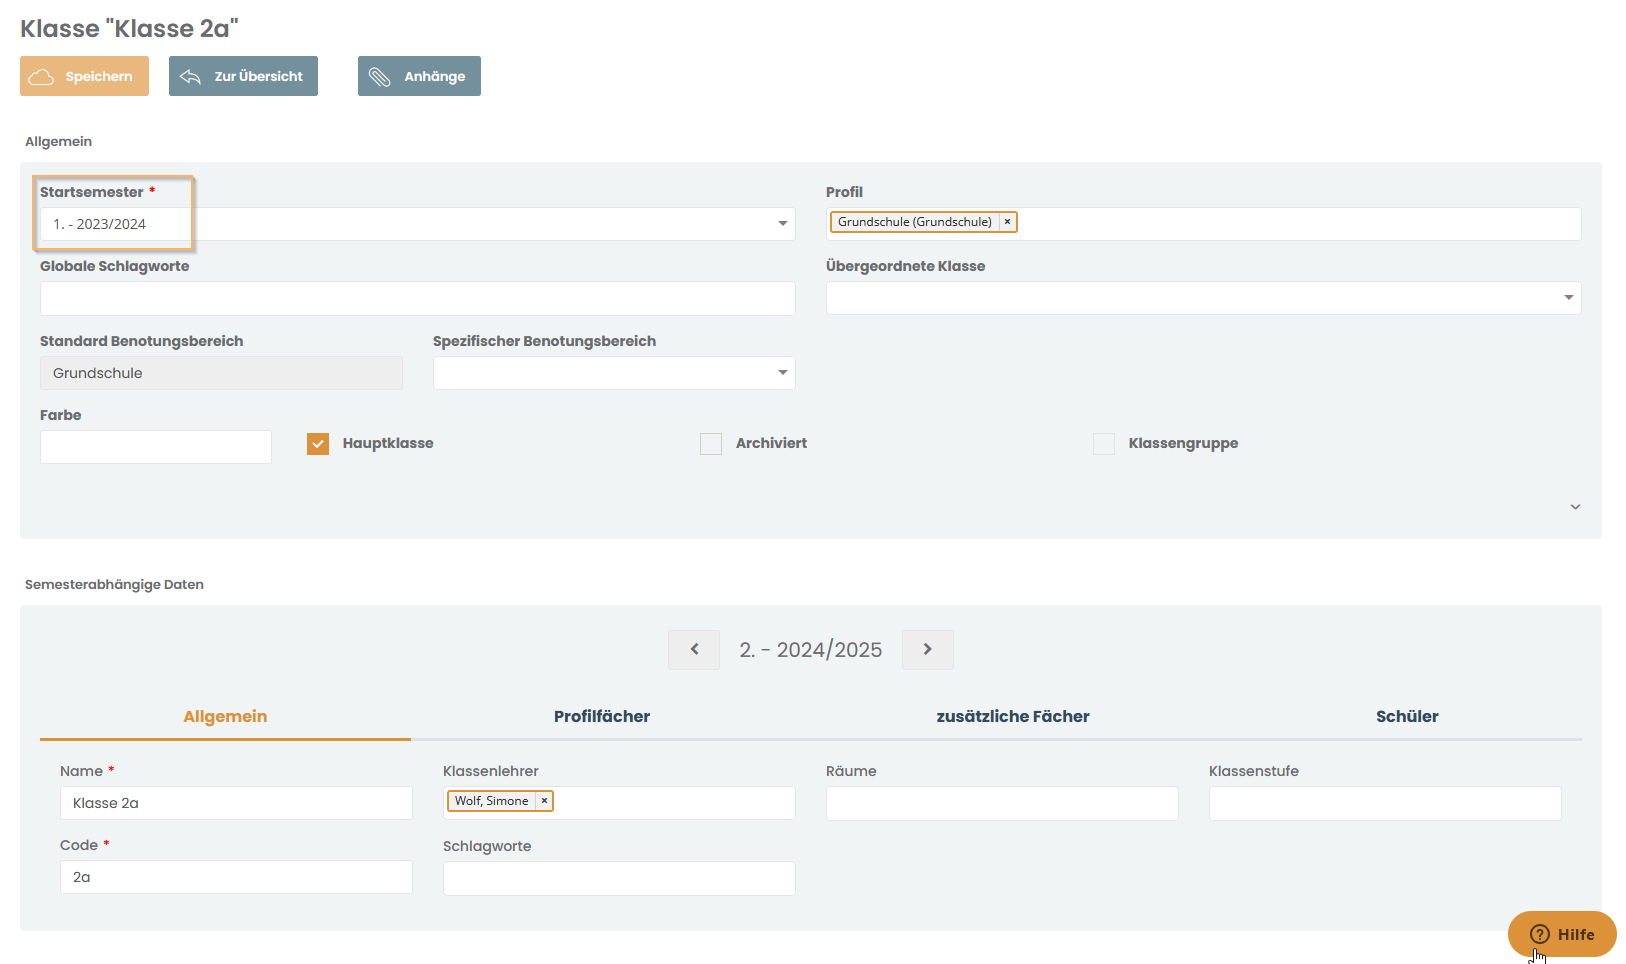Click the Standard Benotungsbereich Grundschule field
This screenshot has width=1626, height=964.
221,373
